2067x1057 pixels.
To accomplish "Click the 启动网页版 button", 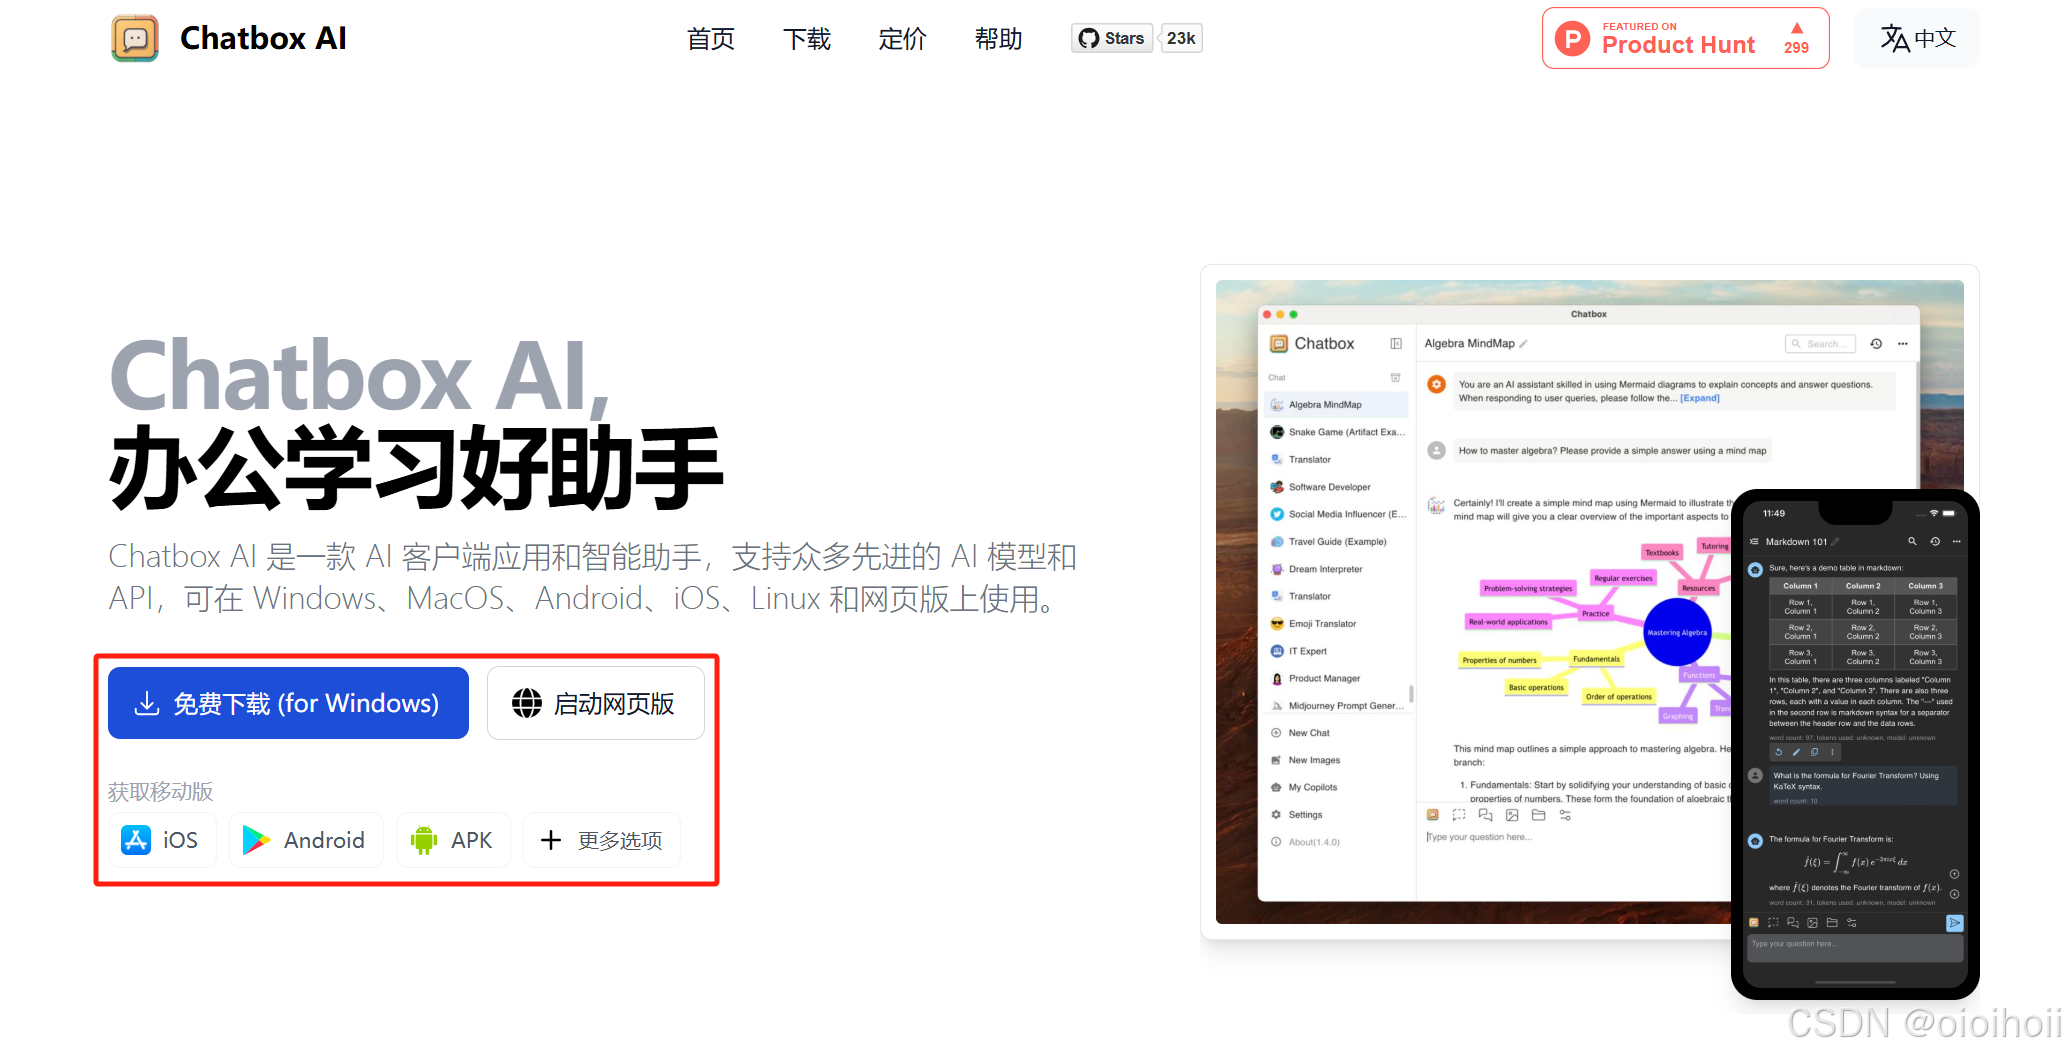I will pyautogui.click(x=596, y=703).
